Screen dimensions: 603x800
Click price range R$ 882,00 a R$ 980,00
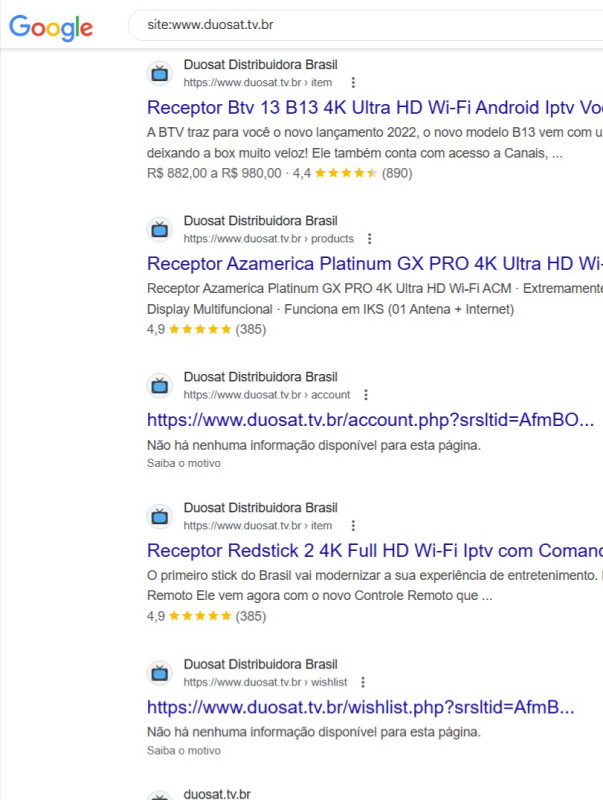point(214,173)
